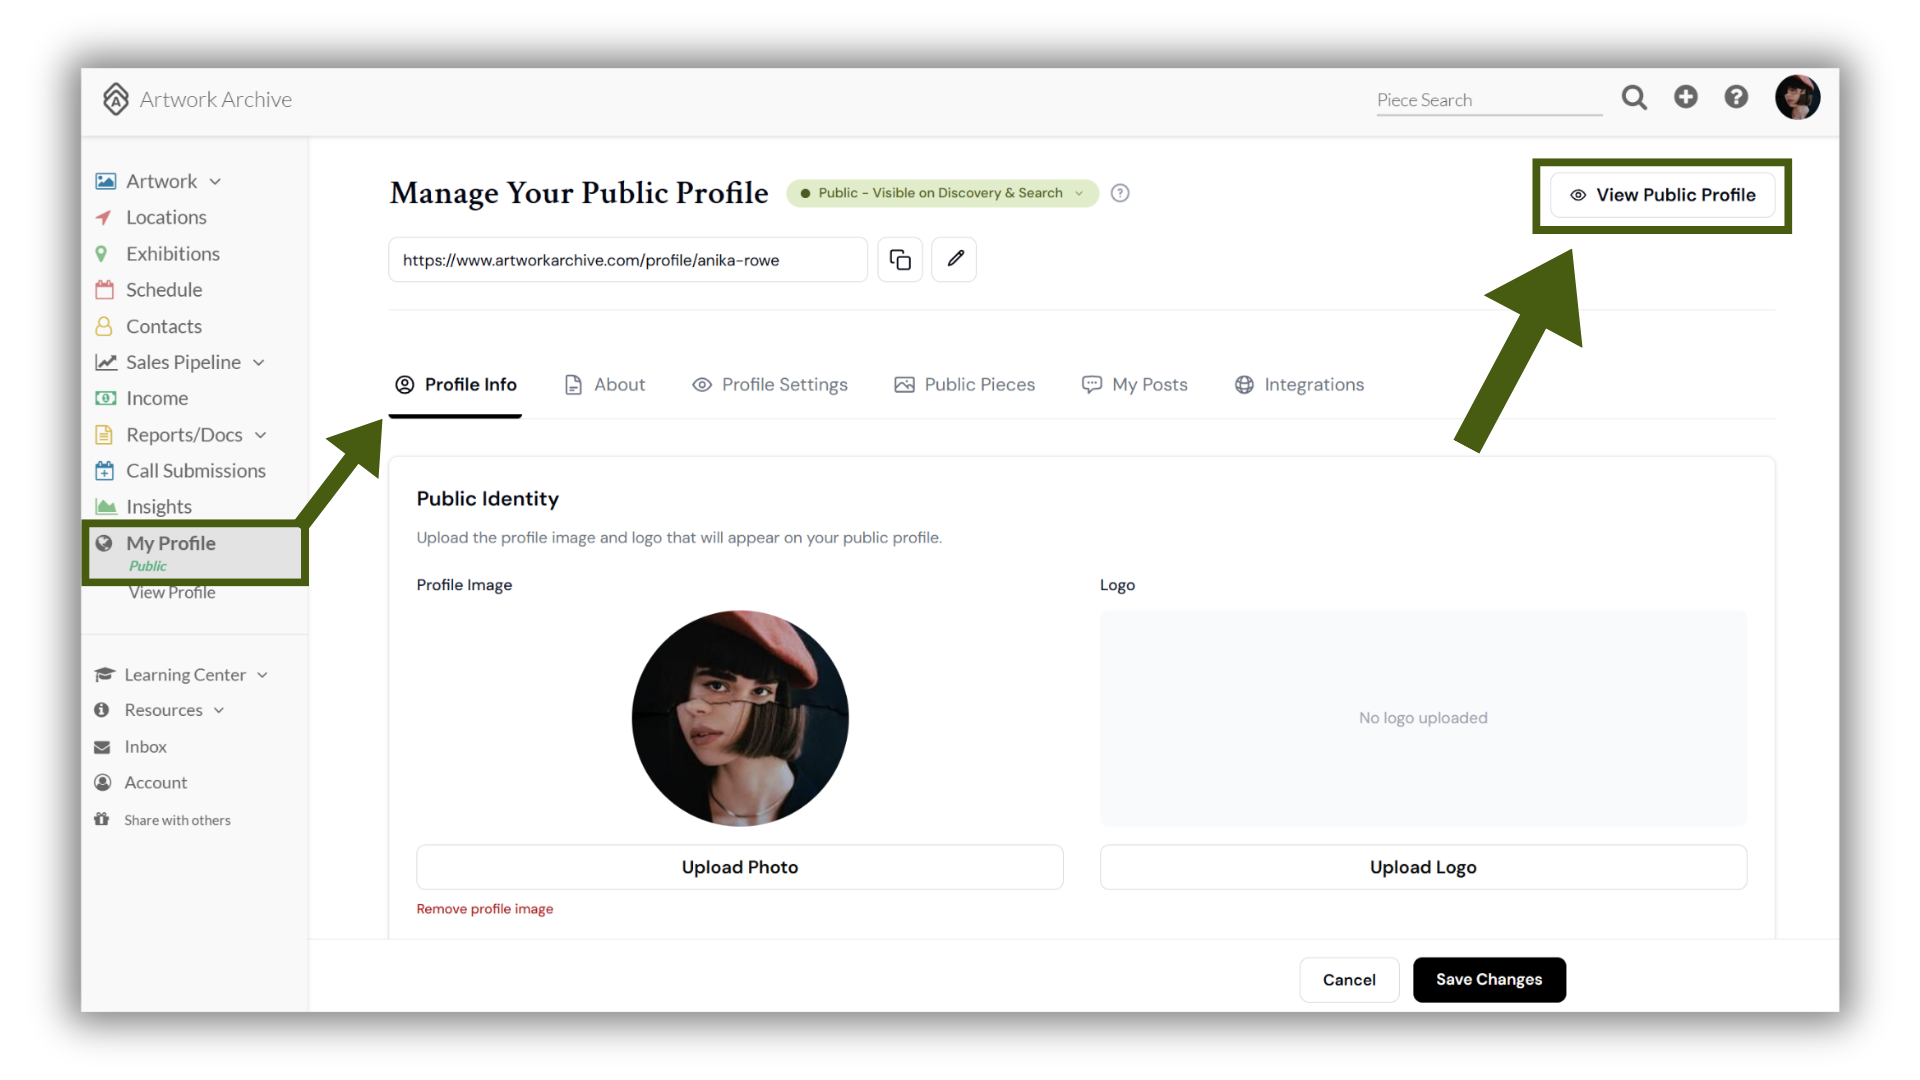
Task: Open the Public Pieces tab
Action: (x=965, y=385)
